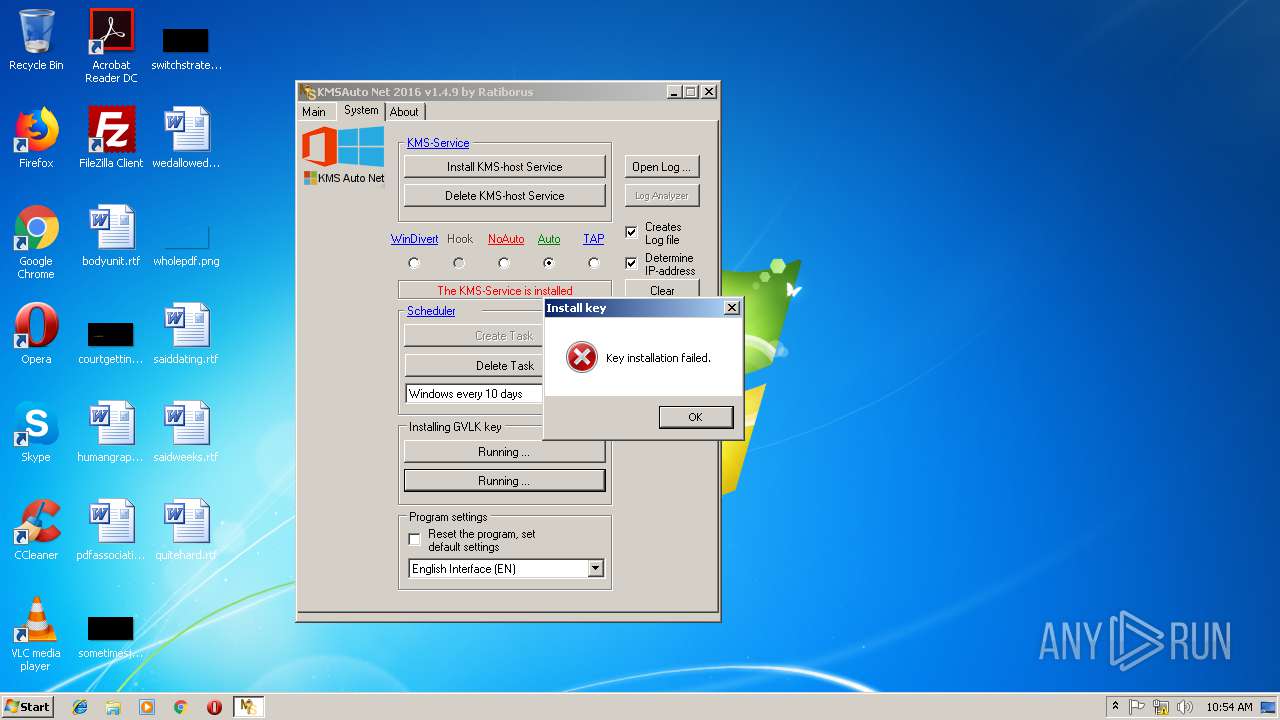This screenshot has width=1280, height=720.
Task: Open the wedallowed document icon
Action: (186, 138)
